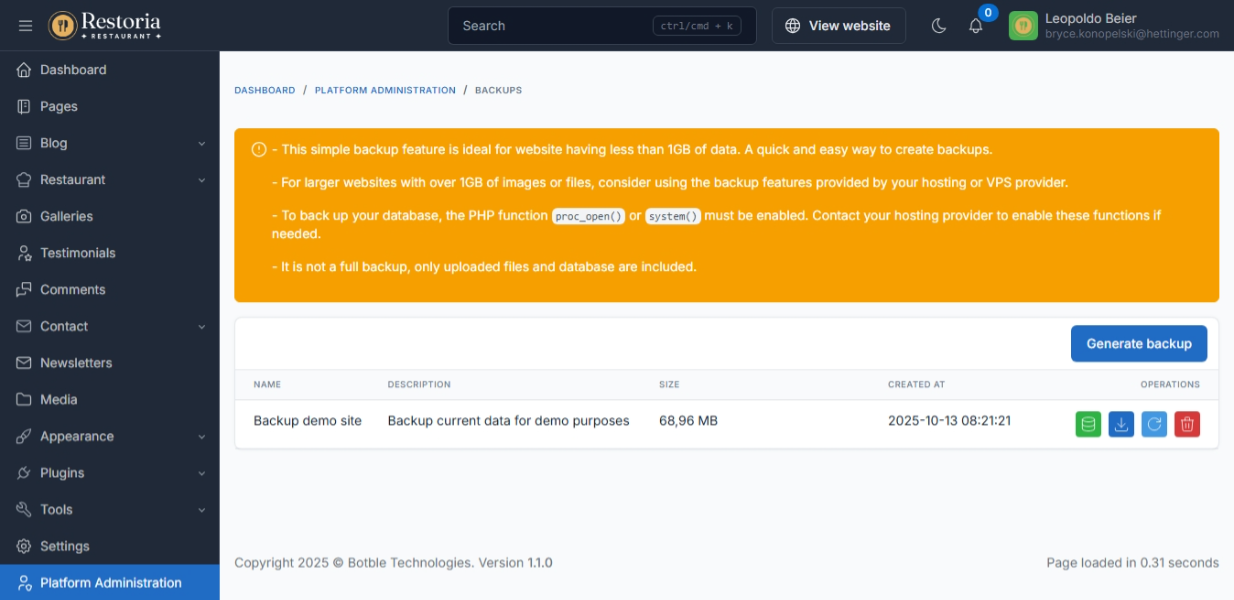Go to Media in the sidebar

58,399
